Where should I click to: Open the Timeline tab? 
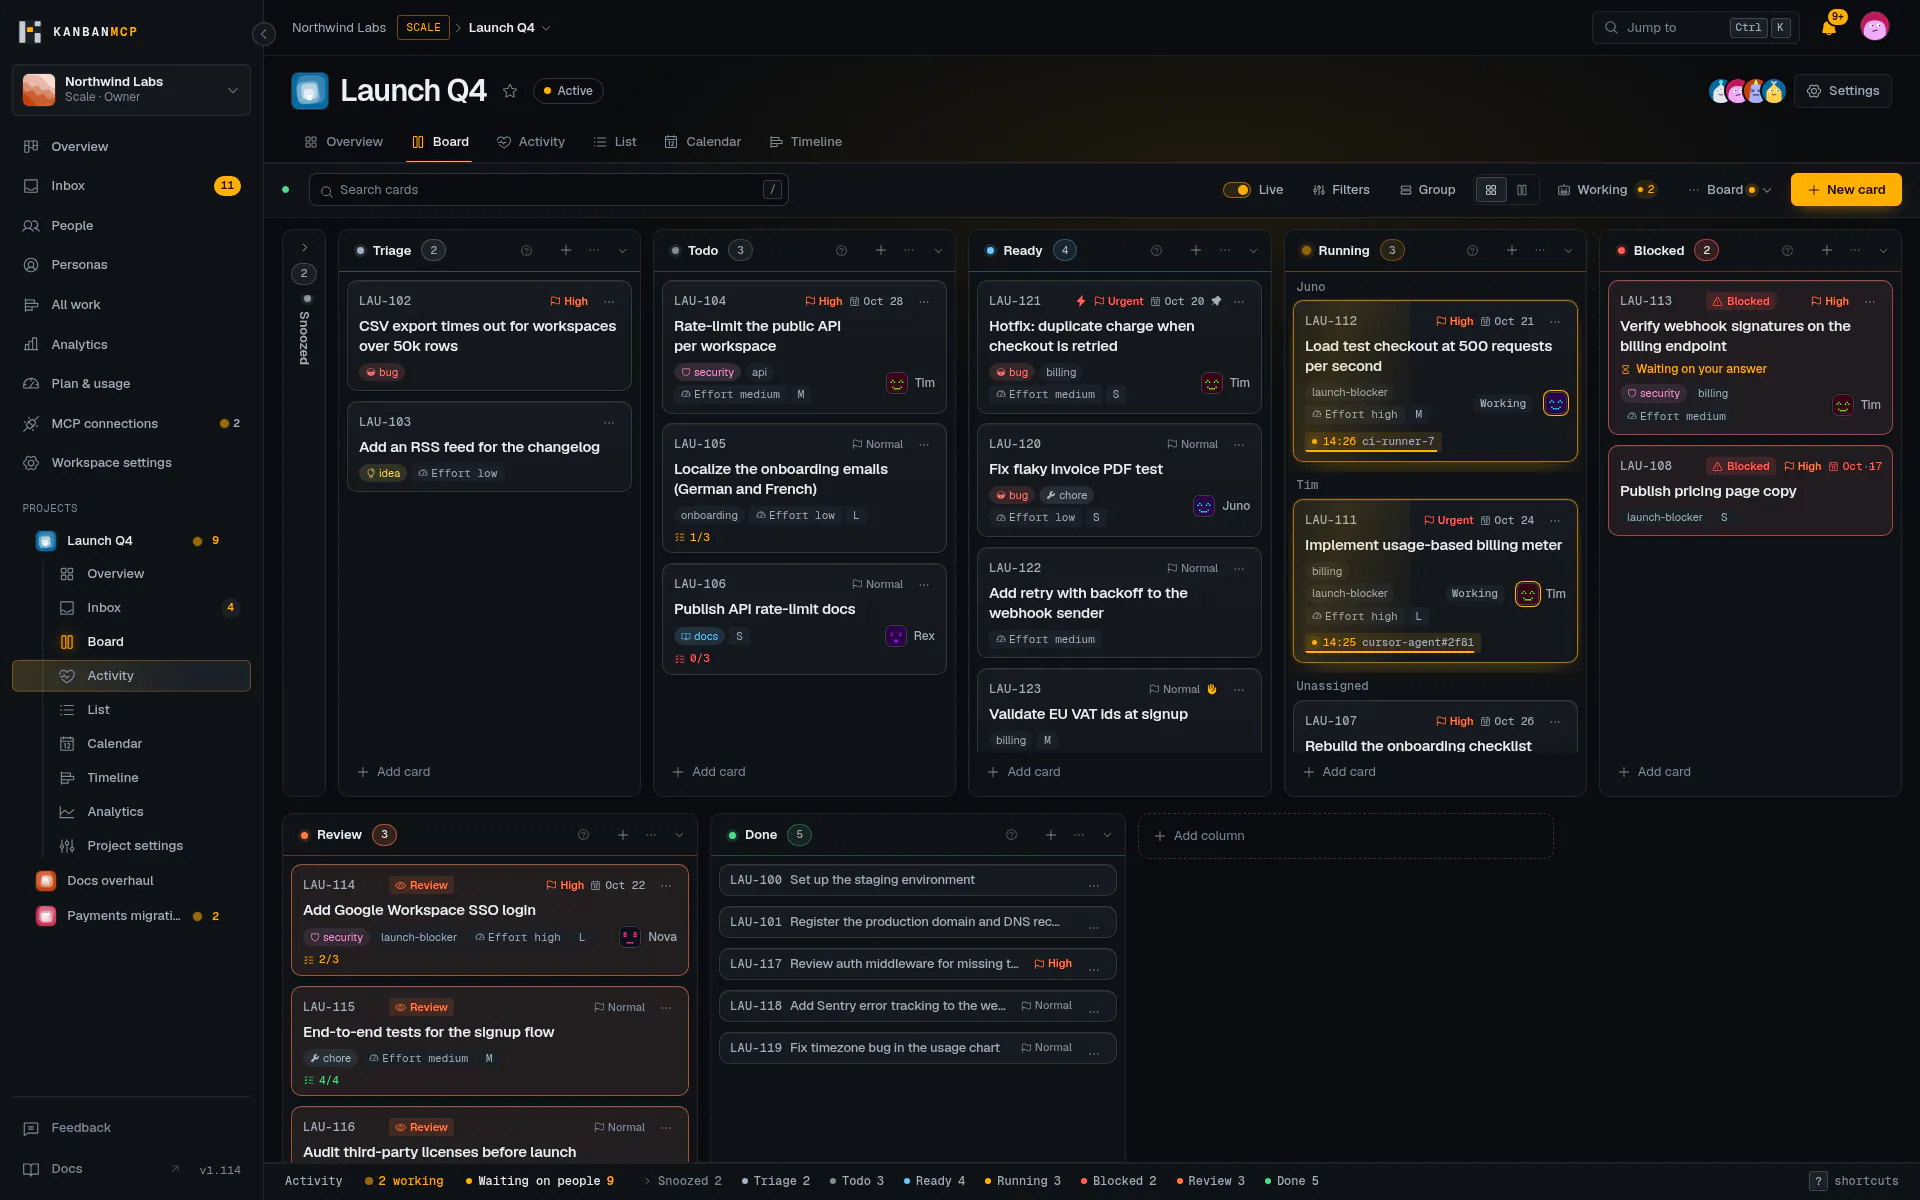[806, 142]
